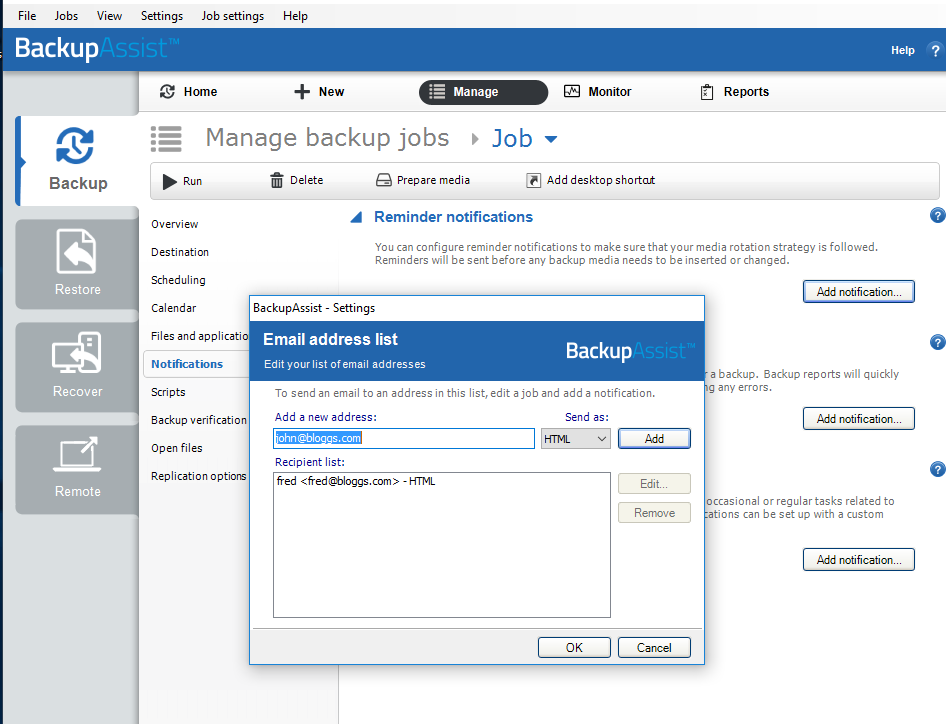Click the Run play icon
This screenshot has width=946, height=724.
pos(170,181)
